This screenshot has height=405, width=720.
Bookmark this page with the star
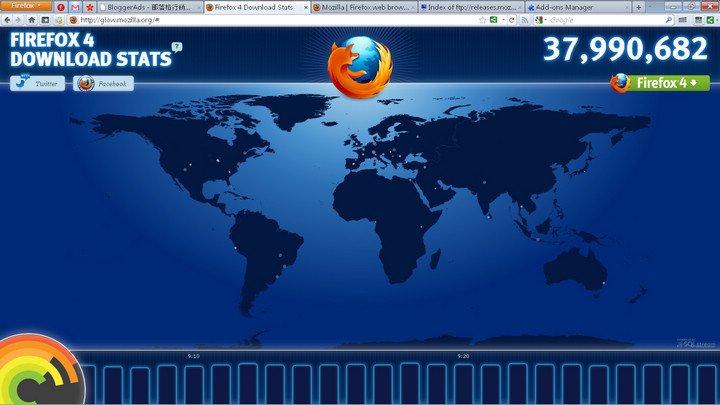click(482, 20)
